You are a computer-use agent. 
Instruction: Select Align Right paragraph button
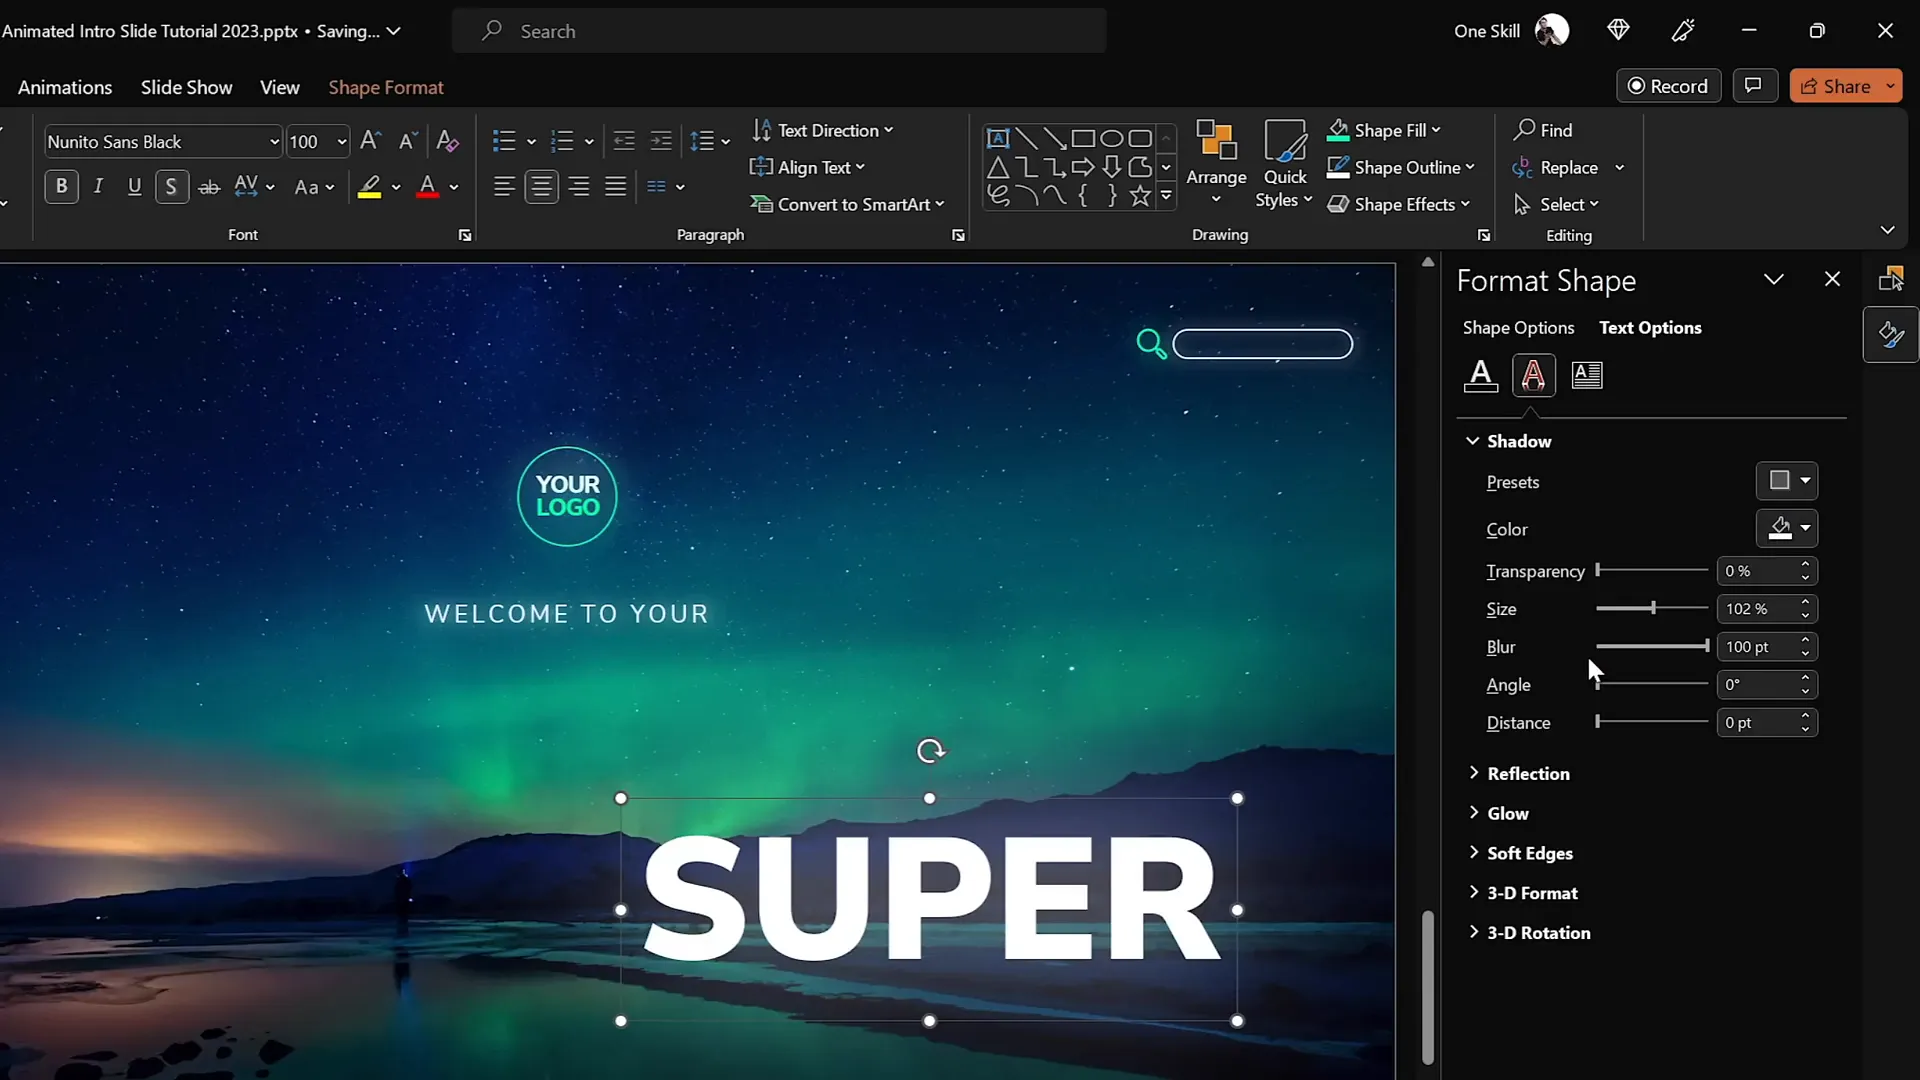click(578, 186)
